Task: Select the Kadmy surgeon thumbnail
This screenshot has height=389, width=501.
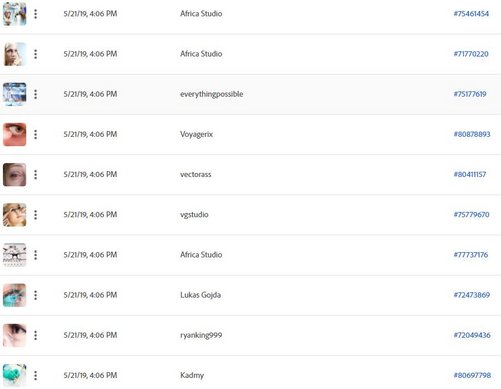Action: pyautogui.click(x=15, y=376)
